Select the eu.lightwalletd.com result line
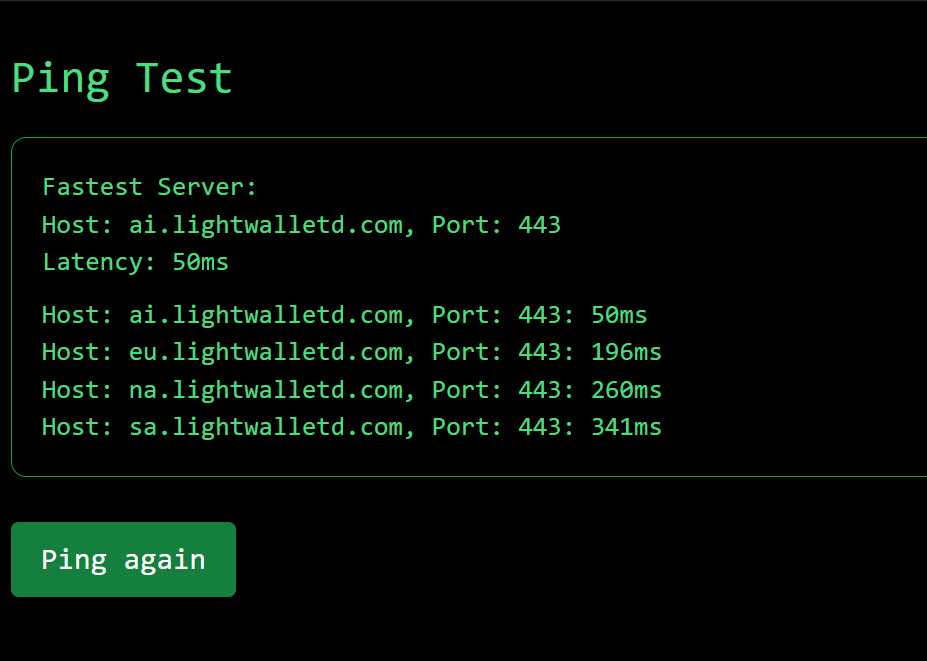 (350, 352)
